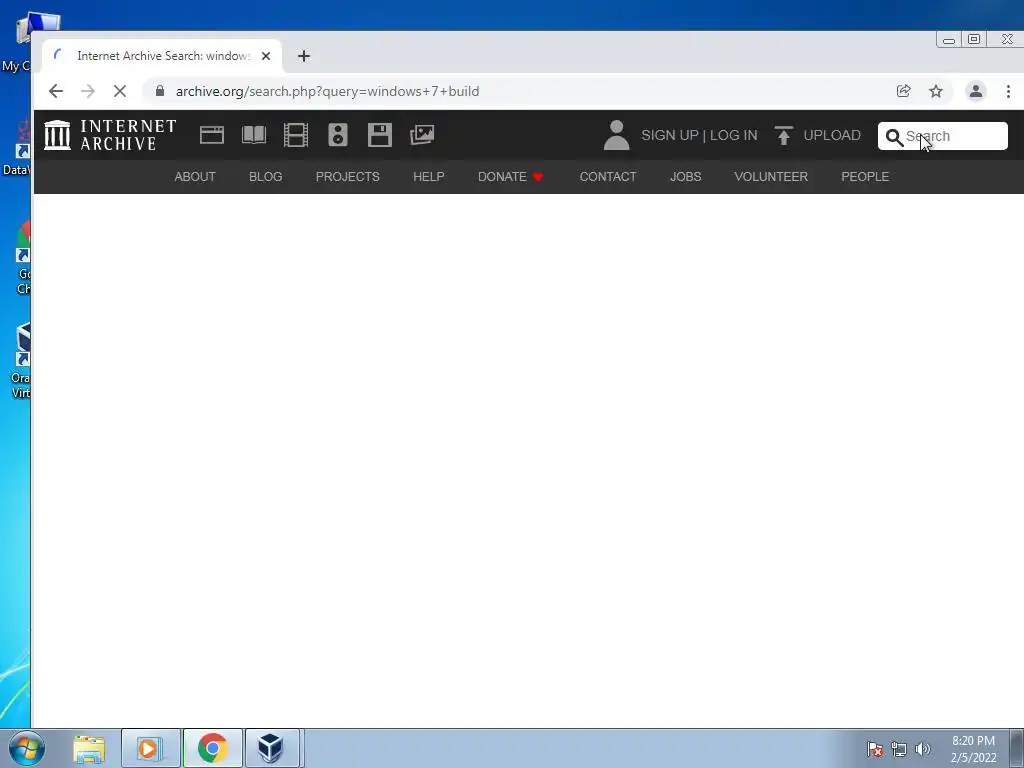The image size is (1024, 768).
Task: Open the Texts book icon
Action: point(253,135)
